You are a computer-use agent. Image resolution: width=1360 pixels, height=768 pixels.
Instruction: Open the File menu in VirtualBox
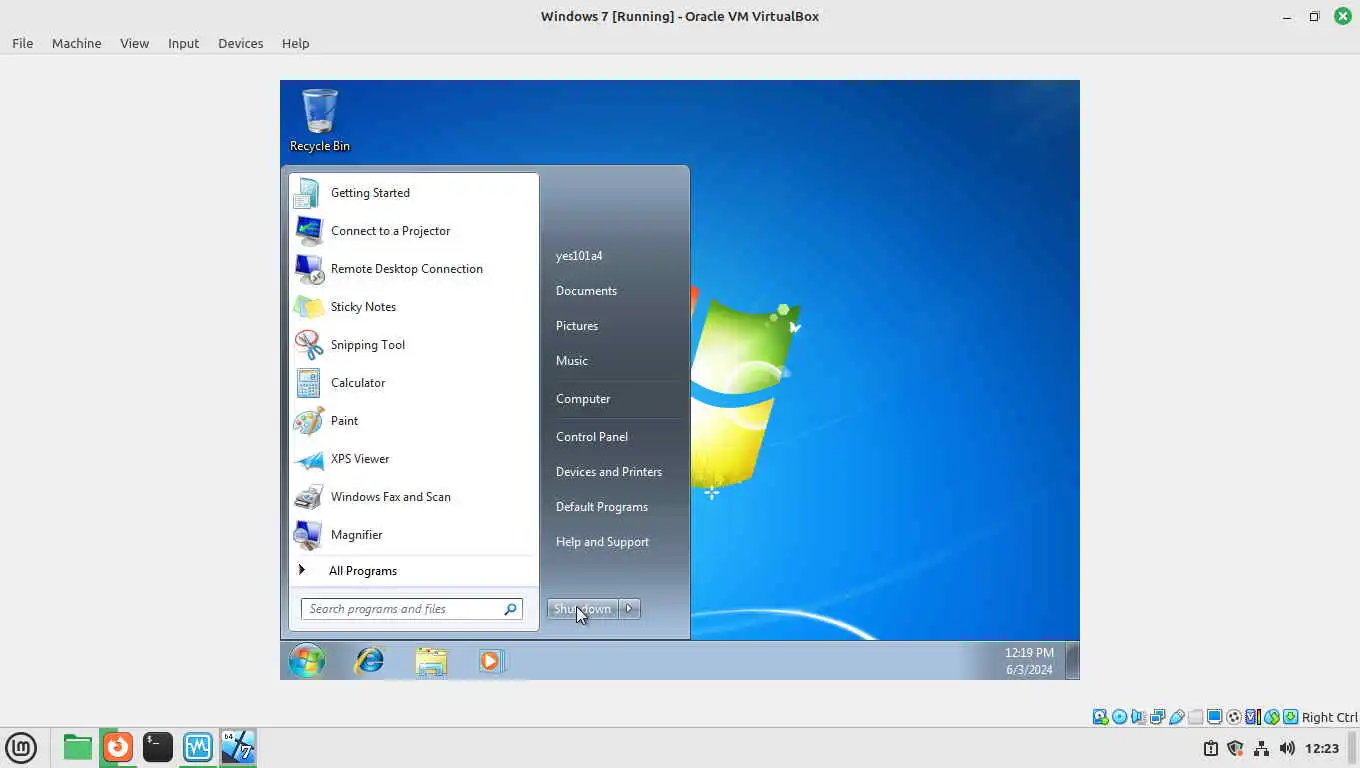[23, 43]
